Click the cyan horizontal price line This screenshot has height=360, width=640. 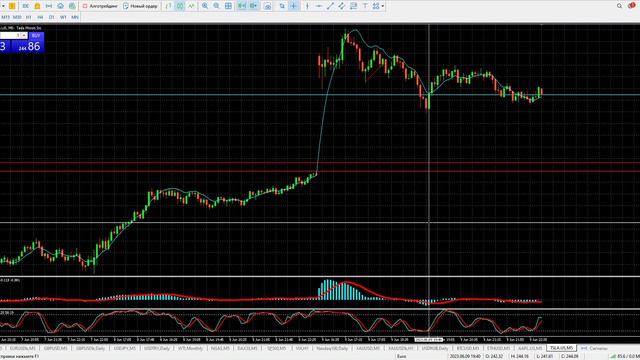coord(320,95)
